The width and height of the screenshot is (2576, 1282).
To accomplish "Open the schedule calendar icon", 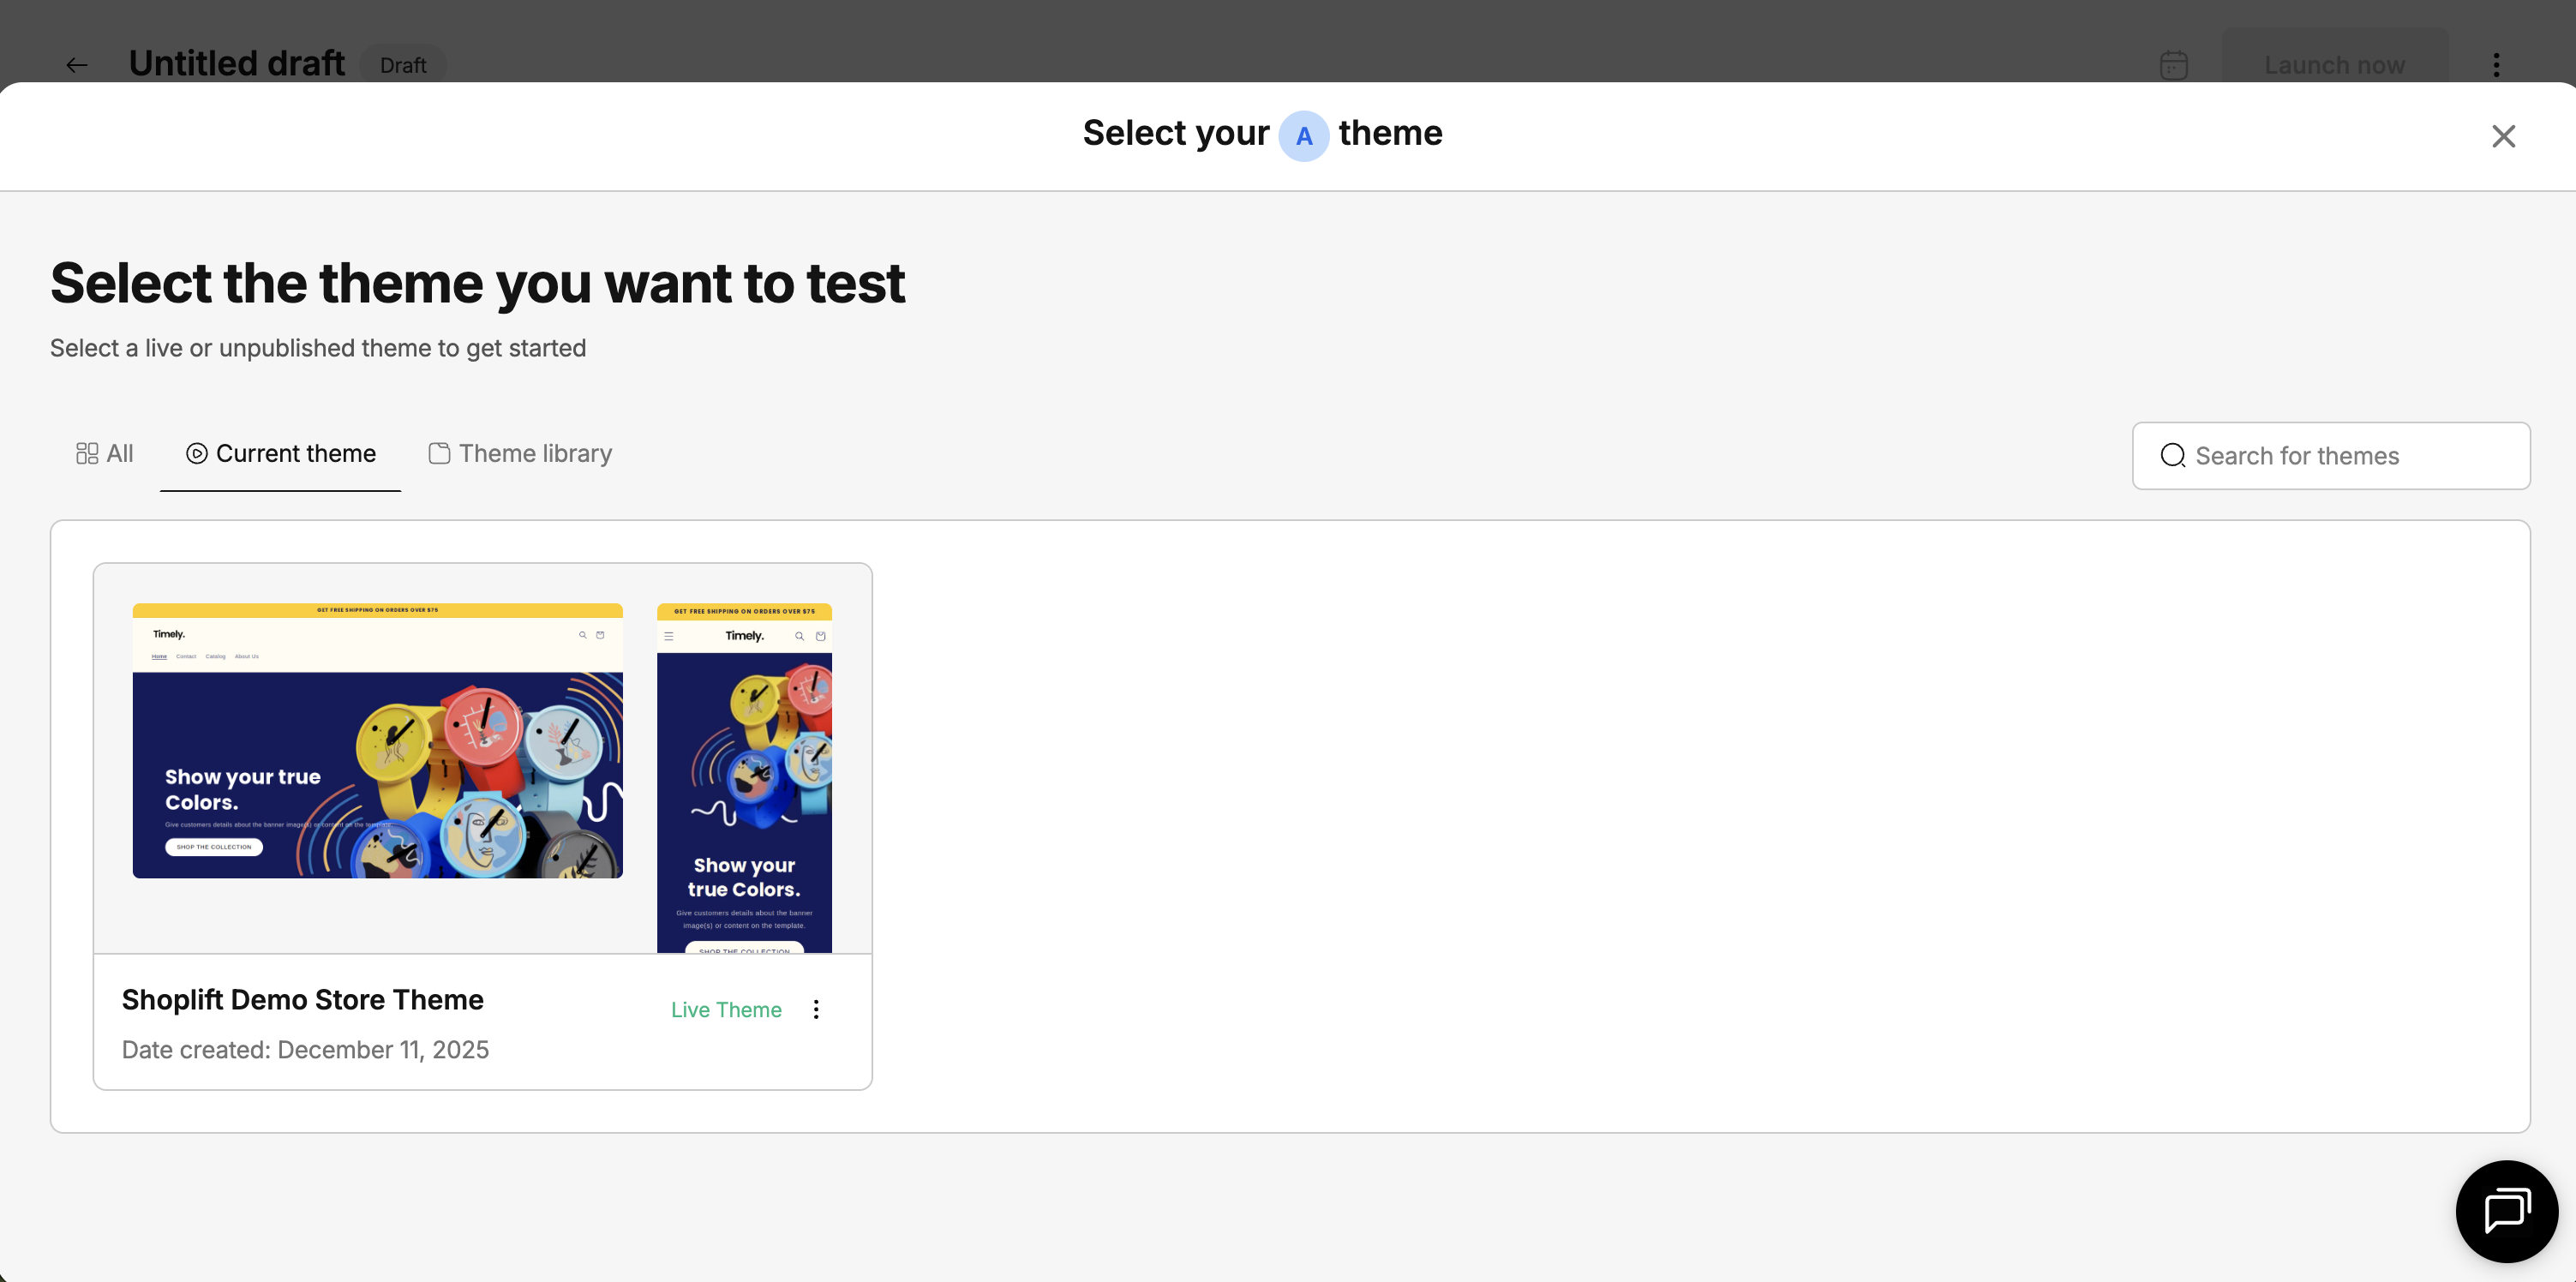I will click(2173, 65).
